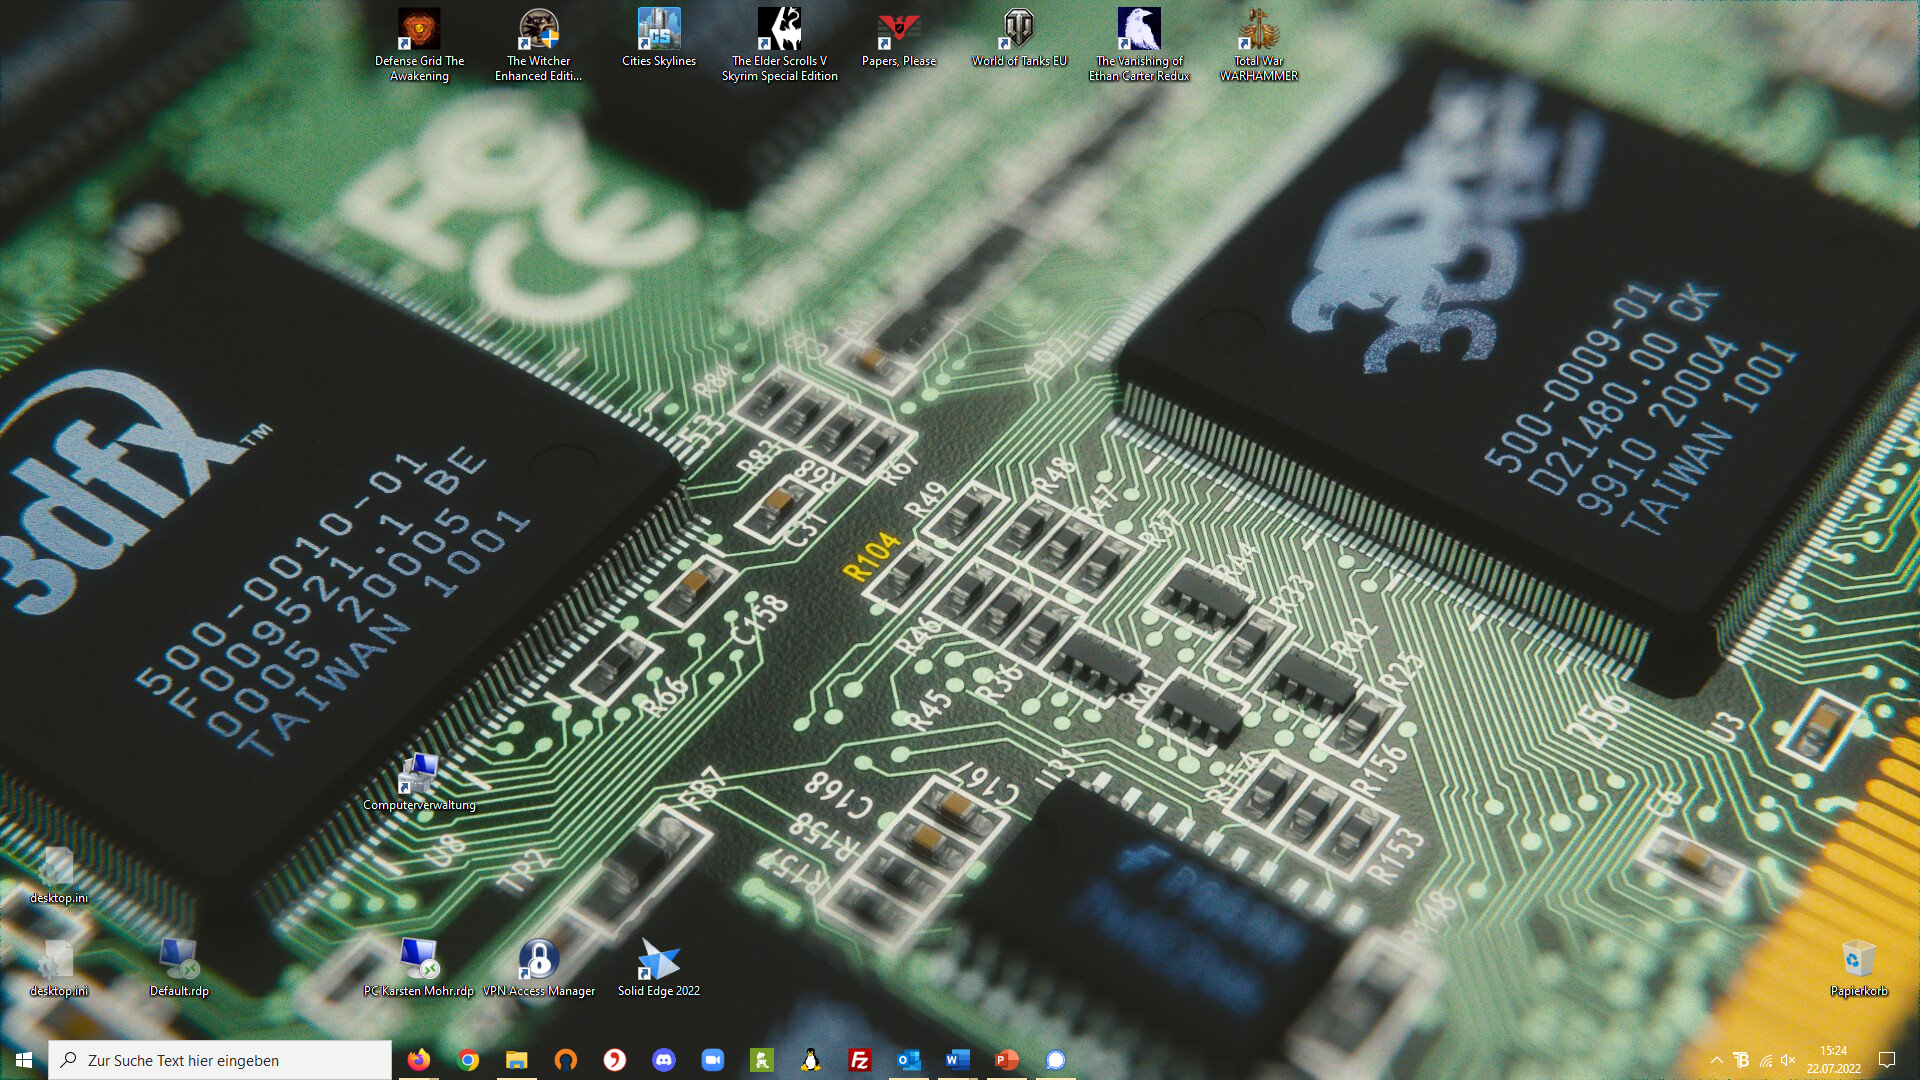Select the Total War WARHAMMER shortcut

[1259, 45]
